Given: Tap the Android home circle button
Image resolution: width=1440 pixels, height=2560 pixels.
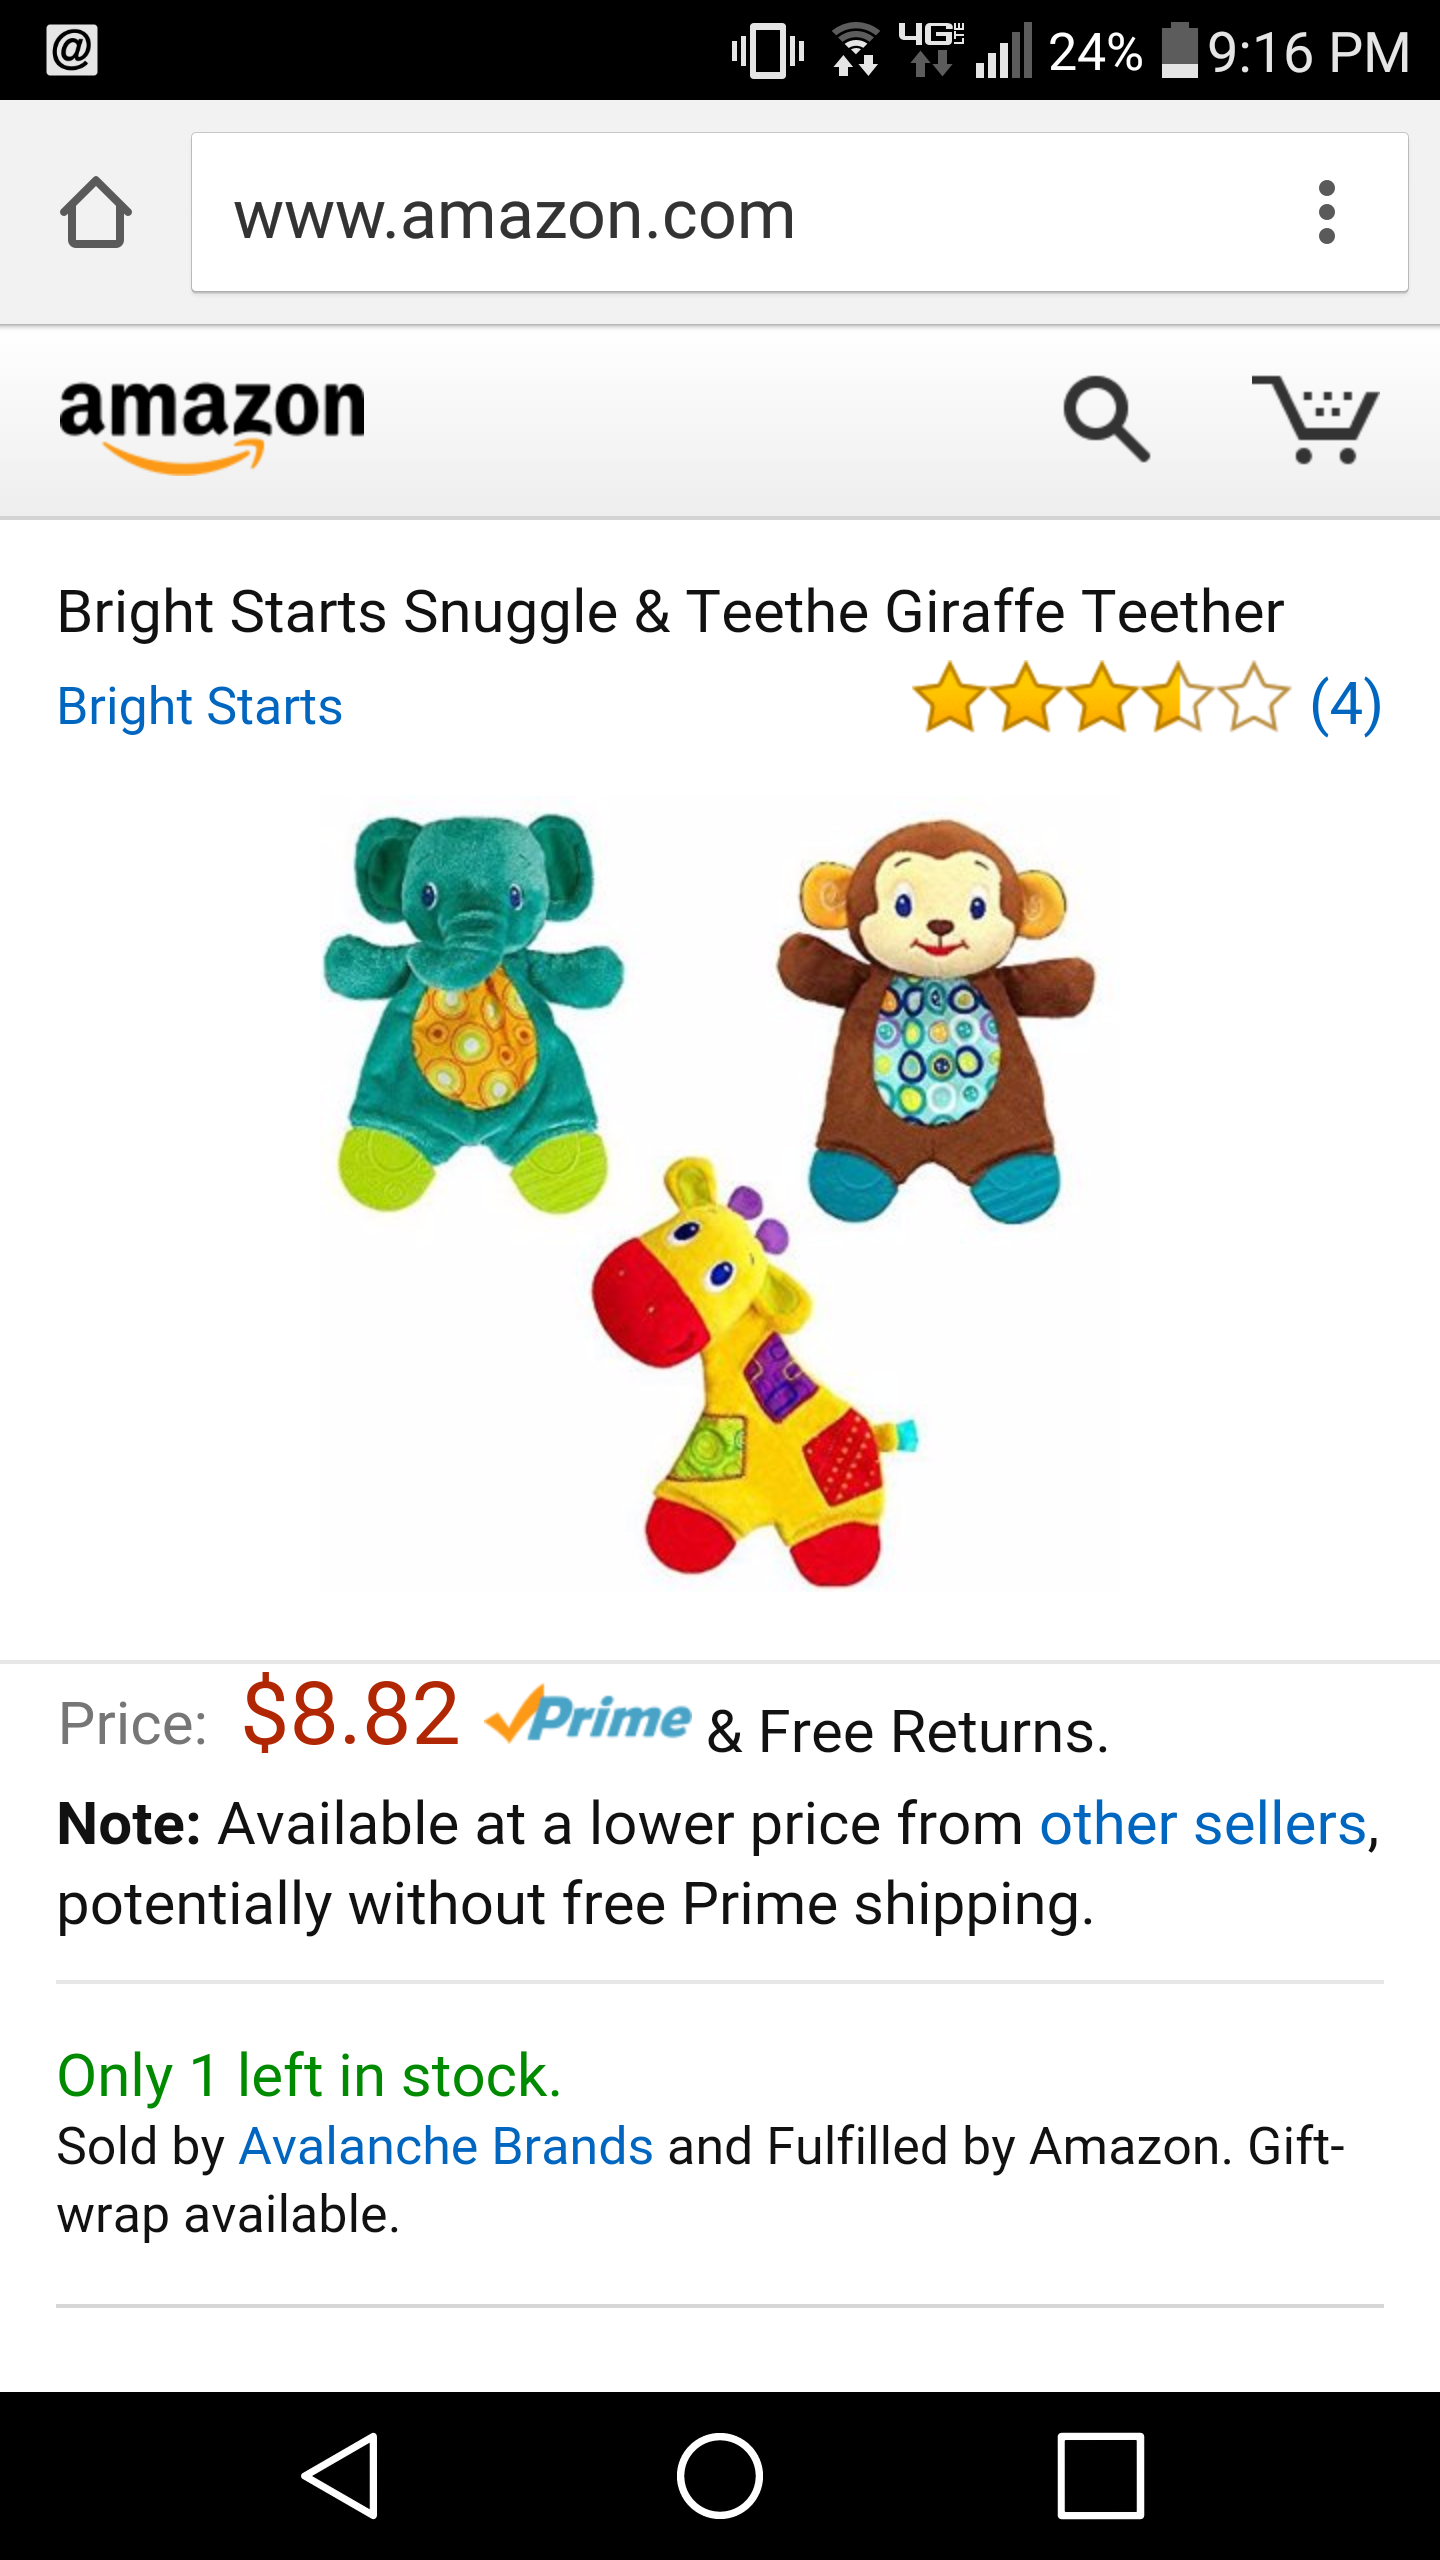Looking at the screenshot, I should pyautogui.click(x=719, y=2475).
